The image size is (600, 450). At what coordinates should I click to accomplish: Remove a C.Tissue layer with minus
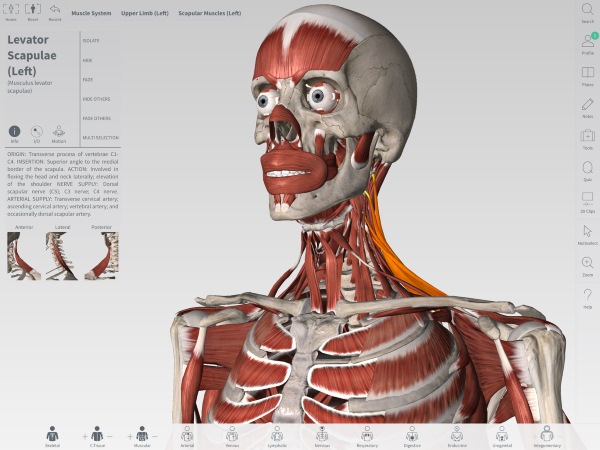(109, 436)
